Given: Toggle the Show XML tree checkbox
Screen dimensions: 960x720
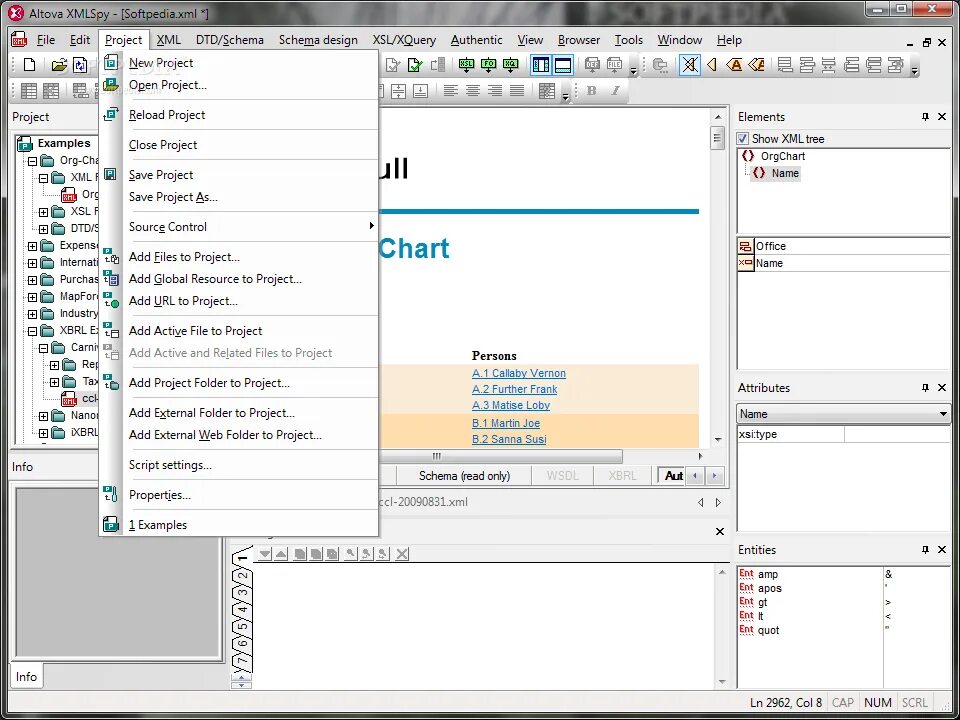Looking at the screenshot, I should tap(743, 138).
